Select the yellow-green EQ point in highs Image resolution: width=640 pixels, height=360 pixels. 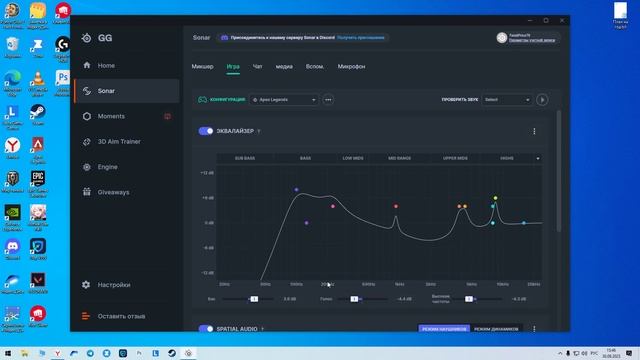click(496, 198)
